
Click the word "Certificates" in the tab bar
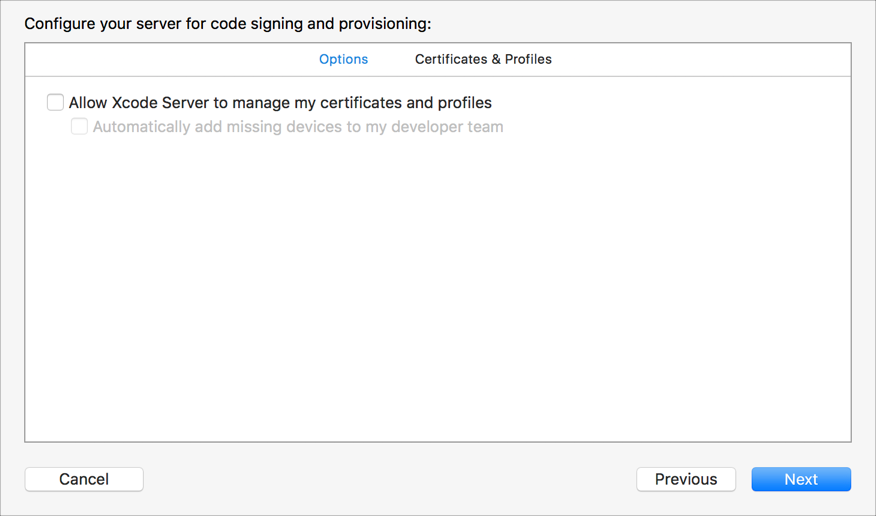click(x=450, y=59)
